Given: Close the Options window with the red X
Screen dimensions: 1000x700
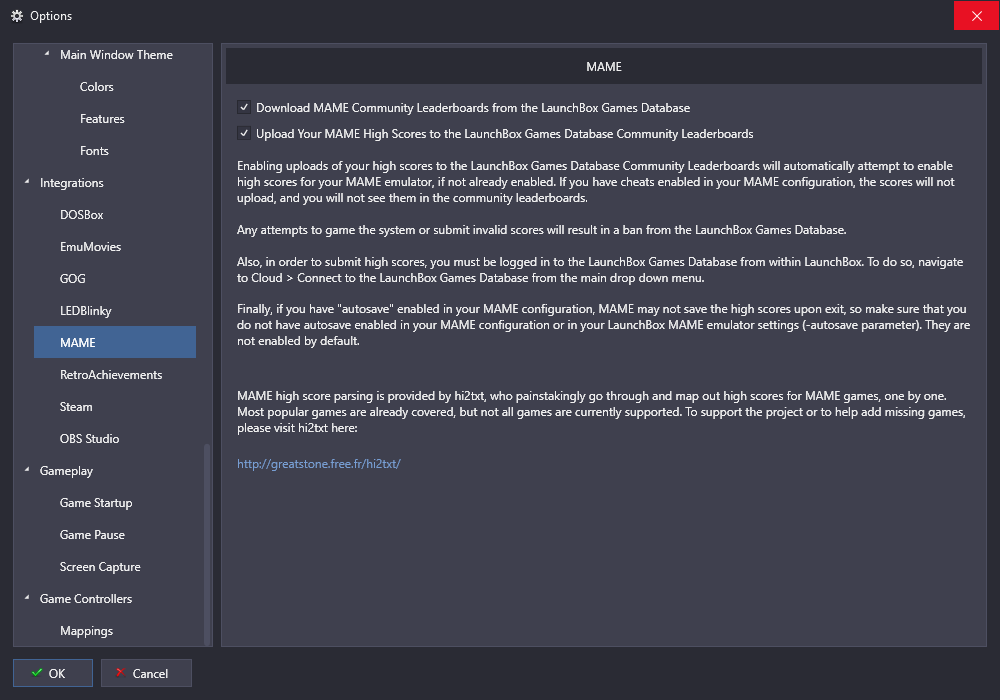Looking at the screenshot, I should [x=976, y=16].
